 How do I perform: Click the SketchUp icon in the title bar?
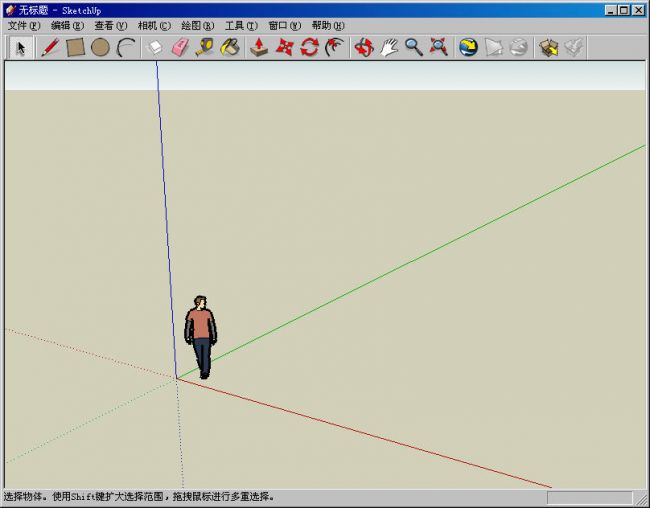pos(11,10)
